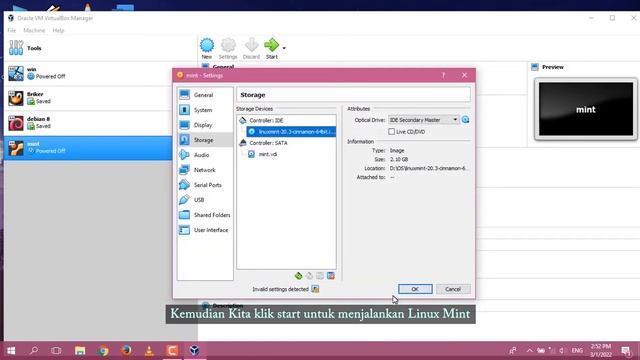Viewport: 640px width, 360px height.
Task: Launch Firefox from the taskbar
Action: [126, 351]
